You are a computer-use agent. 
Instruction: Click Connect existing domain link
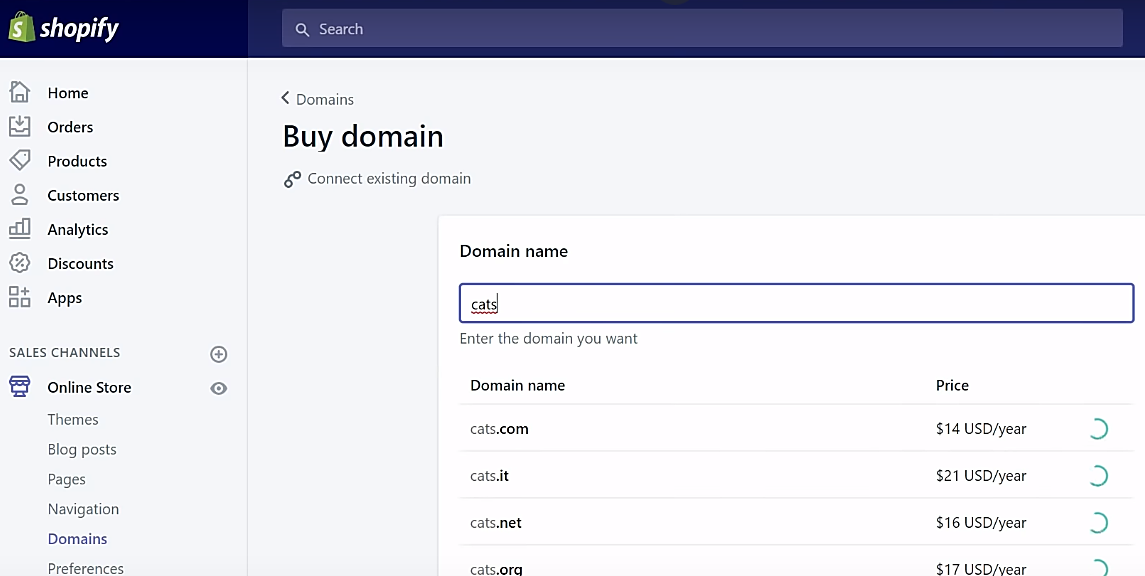[389, 179]
